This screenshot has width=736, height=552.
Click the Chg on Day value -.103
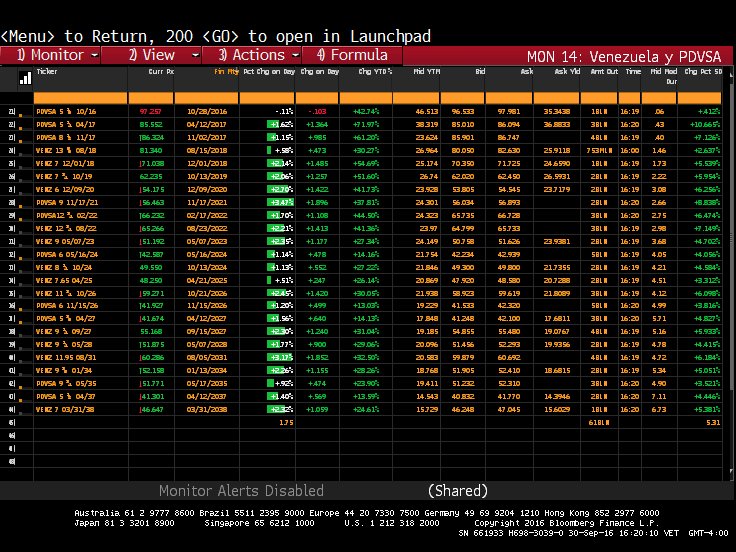tap(318, 112)
